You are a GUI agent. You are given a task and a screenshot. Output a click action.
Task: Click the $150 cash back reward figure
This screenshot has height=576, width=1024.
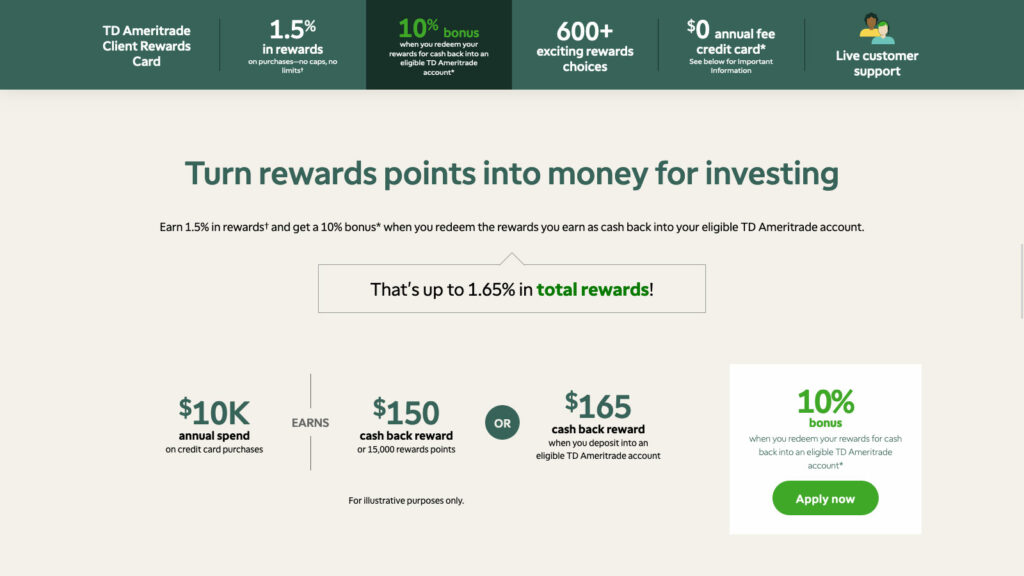click(406, 412)
